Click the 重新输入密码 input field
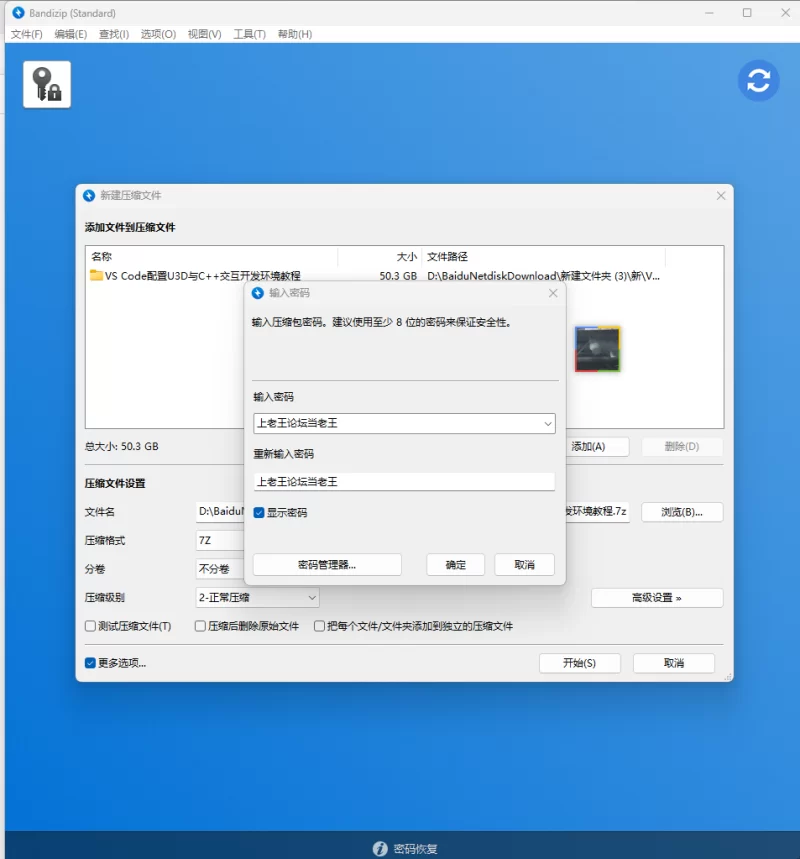The height and width of the screenshot is (859, 800). click(x=404, y=482)
